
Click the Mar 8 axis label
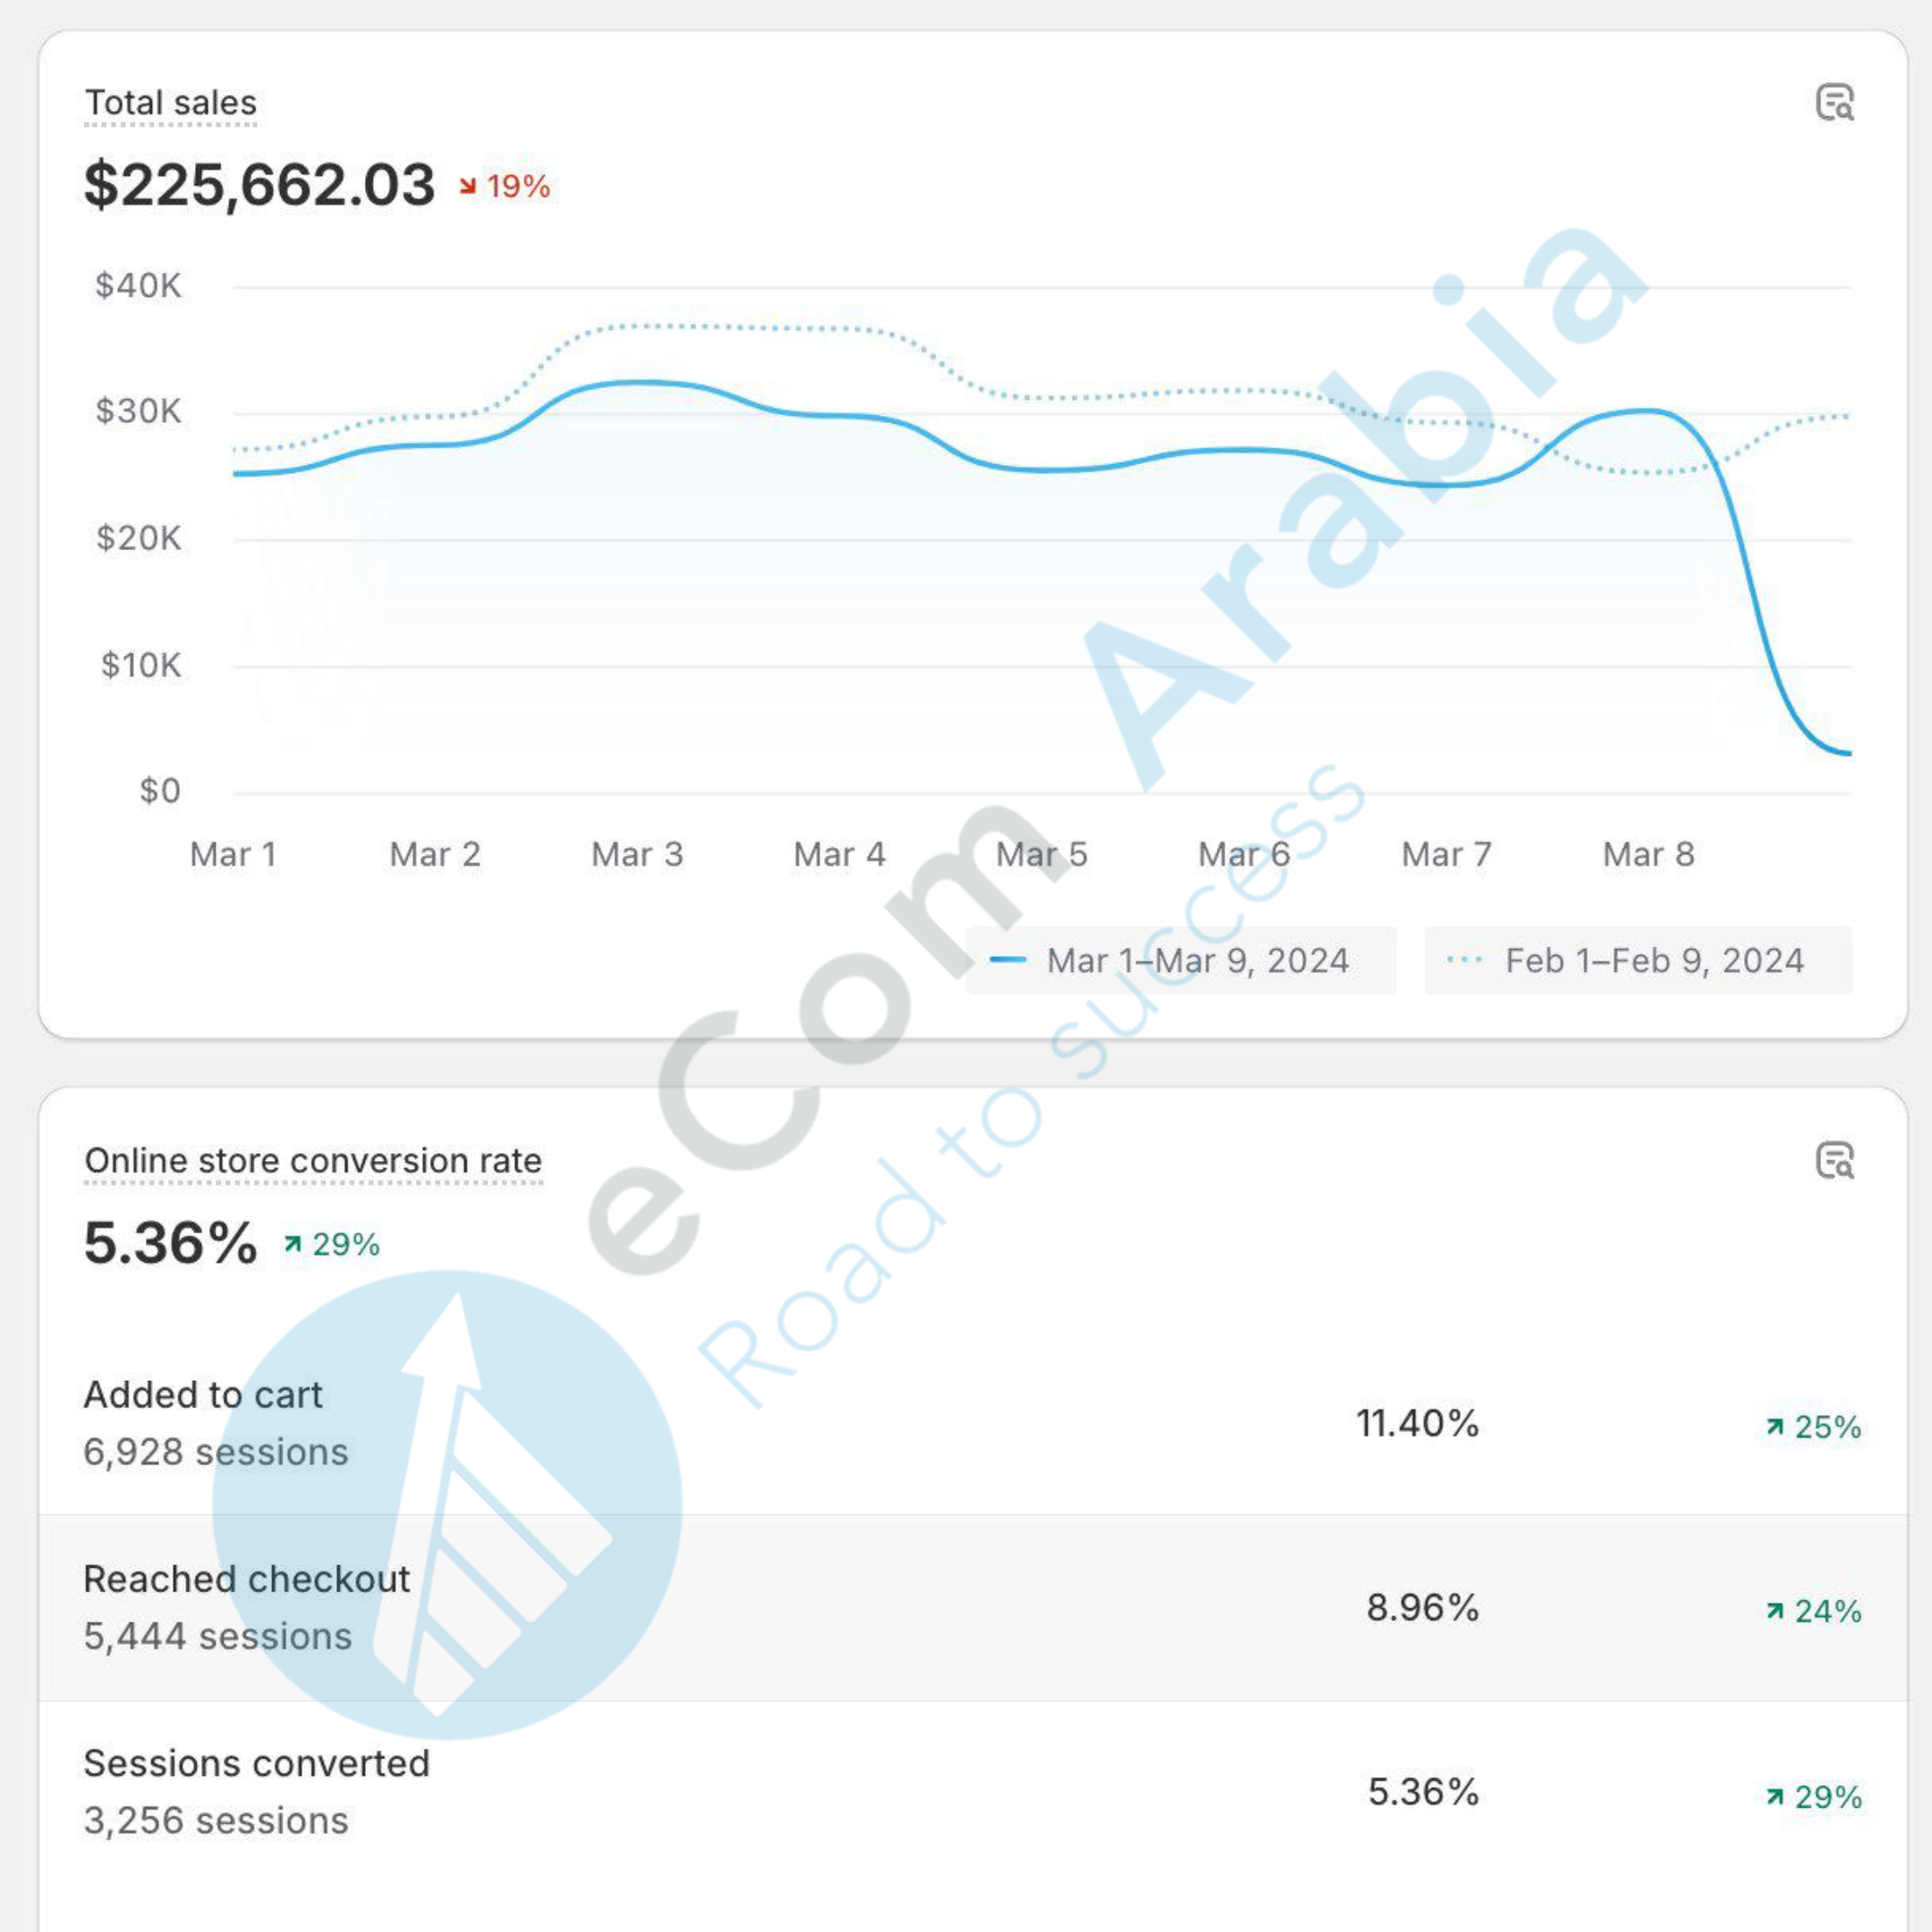tap(1648, 854)
